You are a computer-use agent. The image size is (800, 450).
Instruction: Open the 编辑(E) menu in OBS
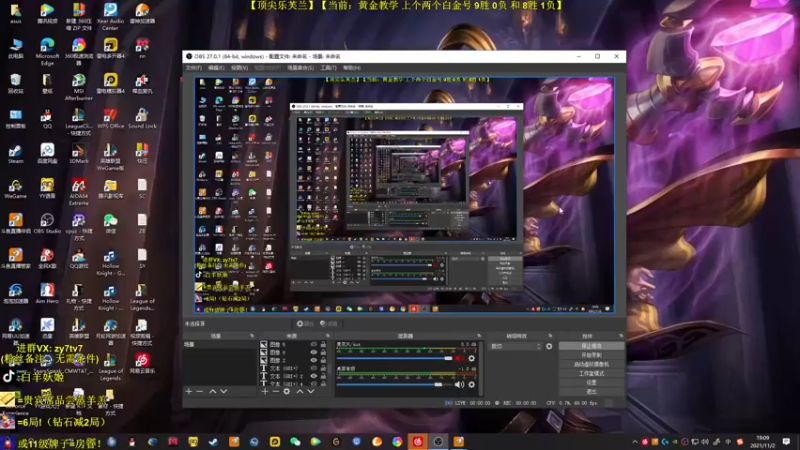216,68
